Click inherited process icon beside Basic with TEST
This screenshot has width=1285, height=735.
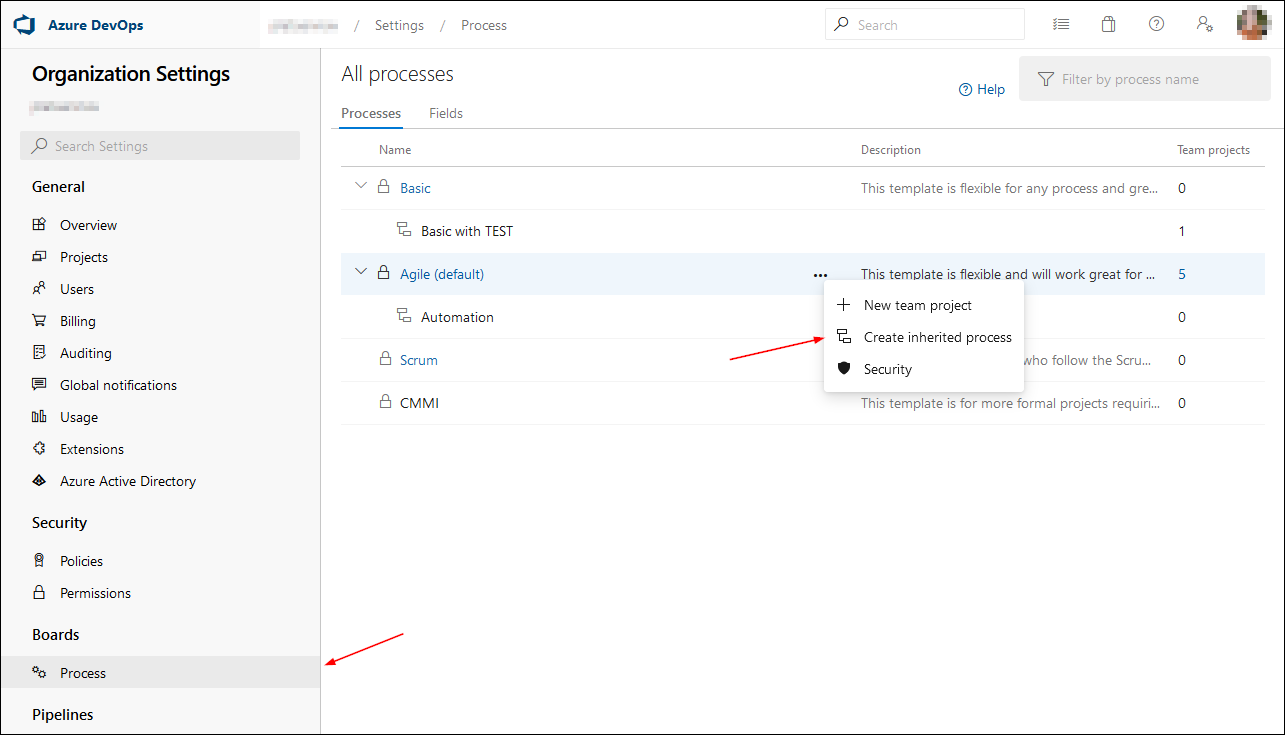404,230
